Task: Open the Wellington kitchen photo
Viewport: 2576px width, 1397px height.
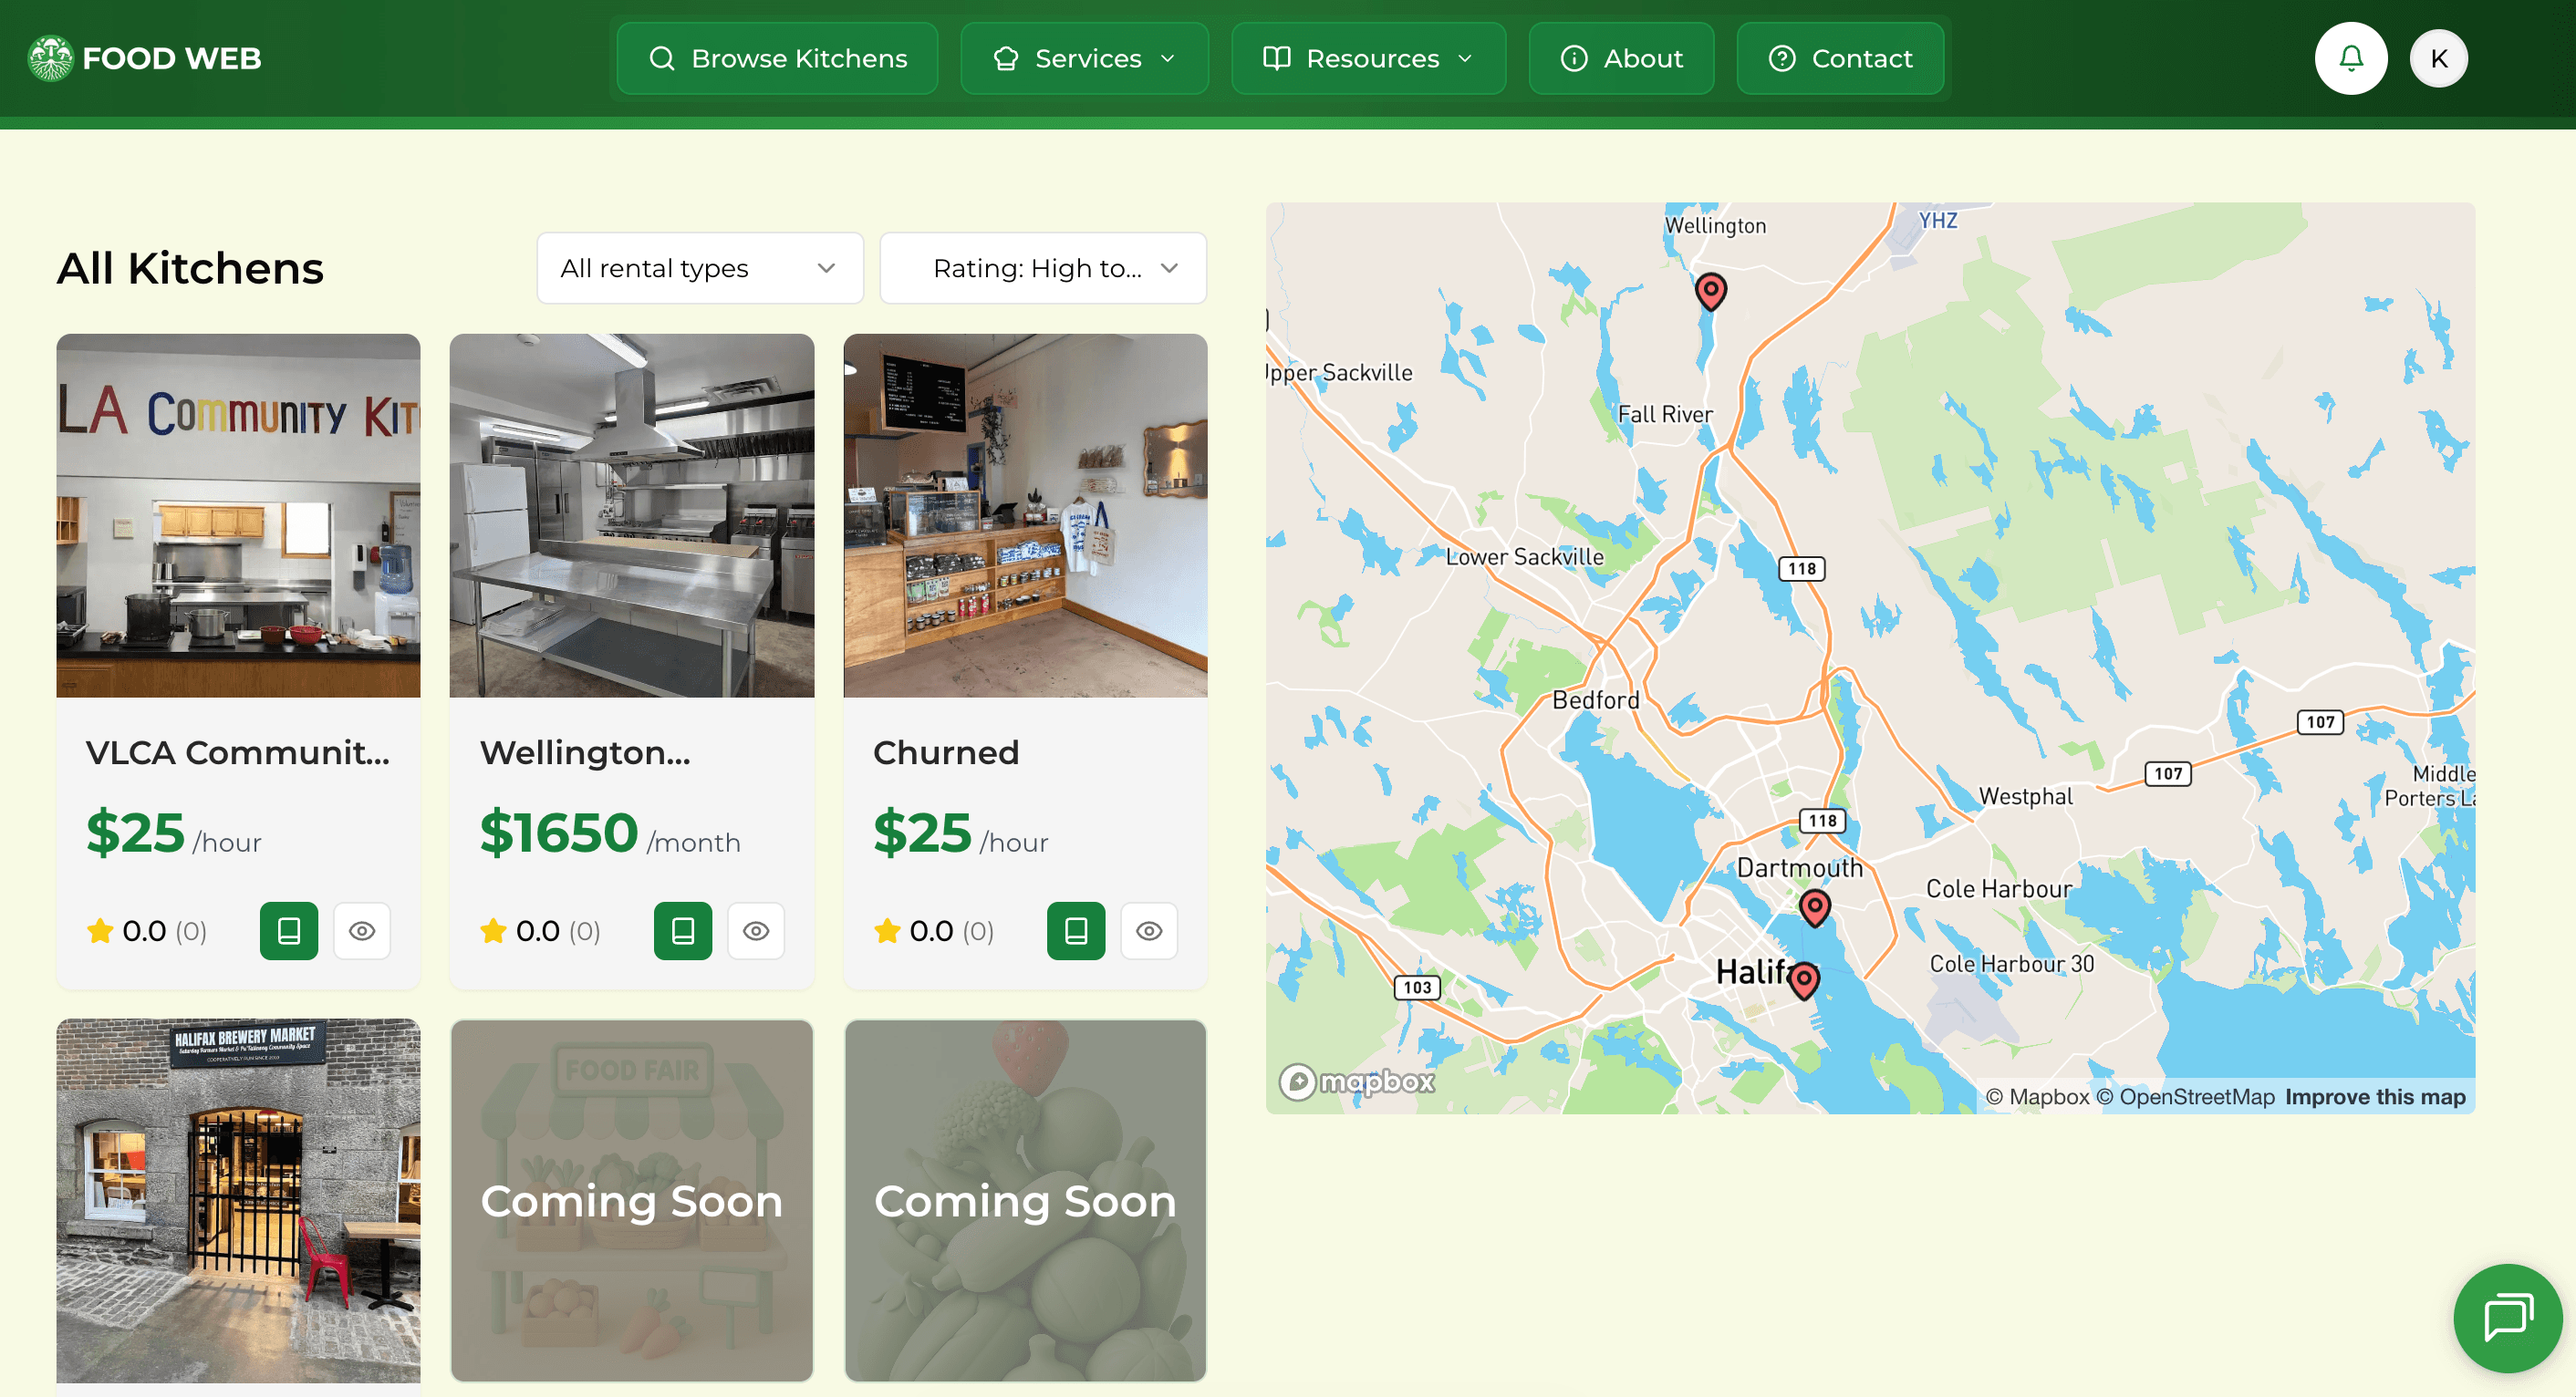Action: 631,515
